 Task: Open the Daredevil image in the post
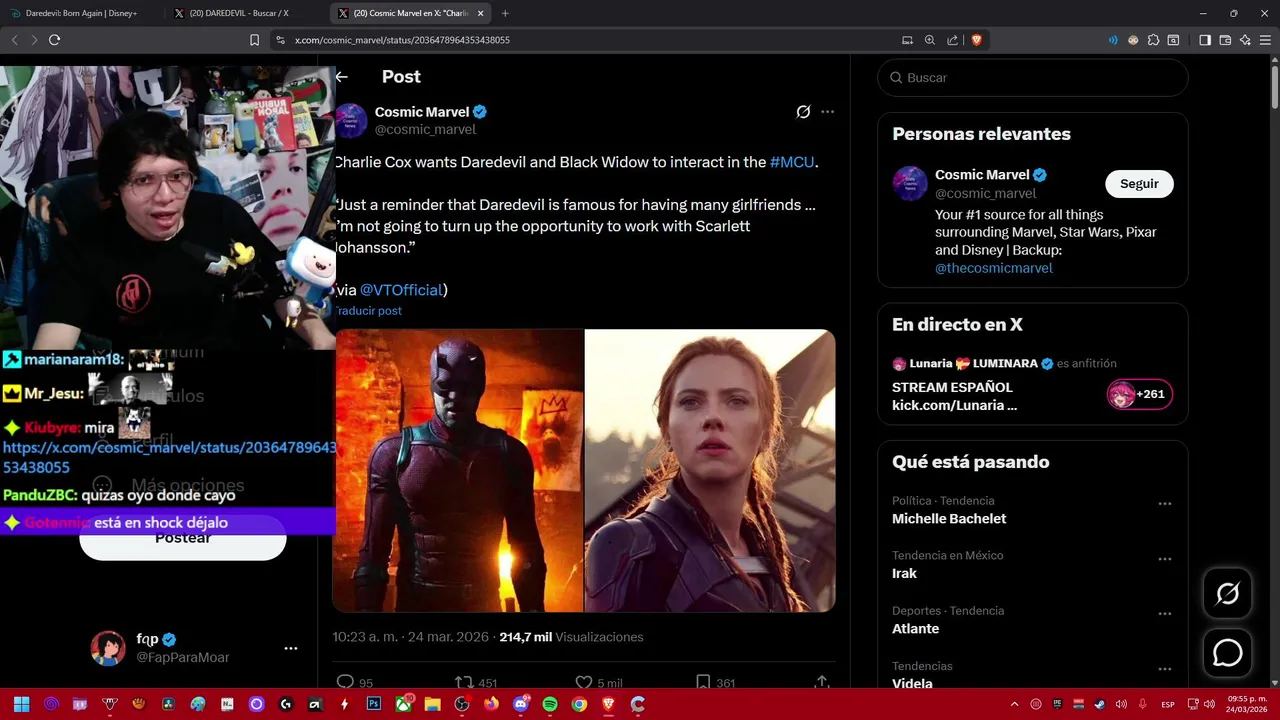[x=458, y=470]
